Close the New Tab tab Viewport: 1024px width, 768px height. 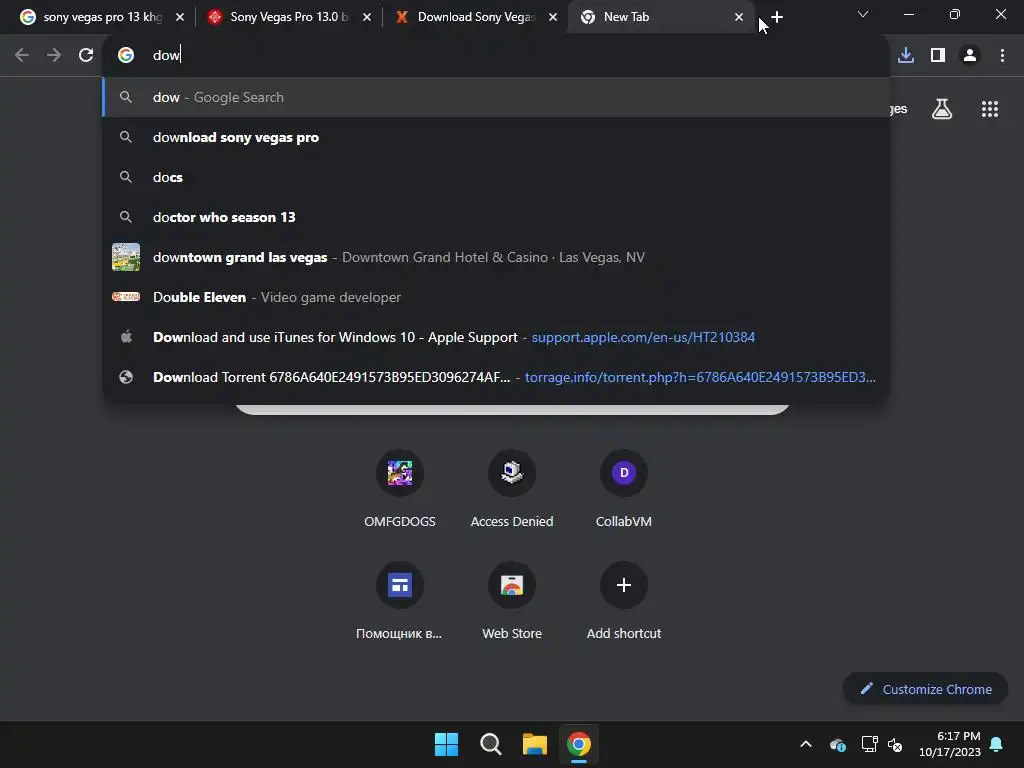pyautogui.click(x=739, y=17)
